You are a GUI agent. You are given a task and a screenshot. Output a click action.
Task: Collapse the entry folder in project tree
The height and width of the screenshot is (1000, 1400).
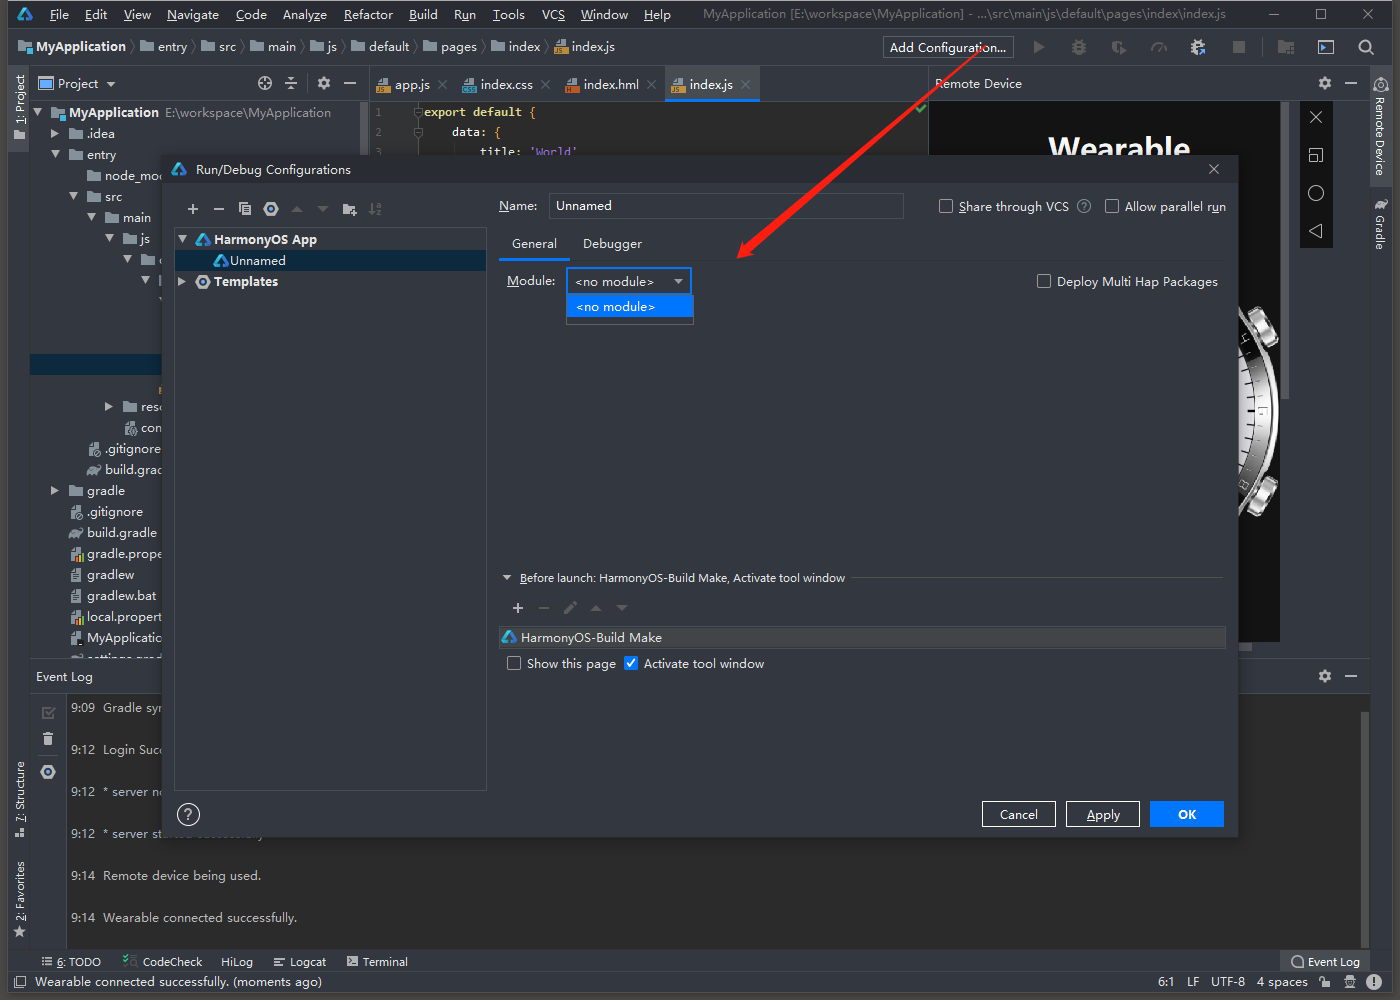(55, 155)
